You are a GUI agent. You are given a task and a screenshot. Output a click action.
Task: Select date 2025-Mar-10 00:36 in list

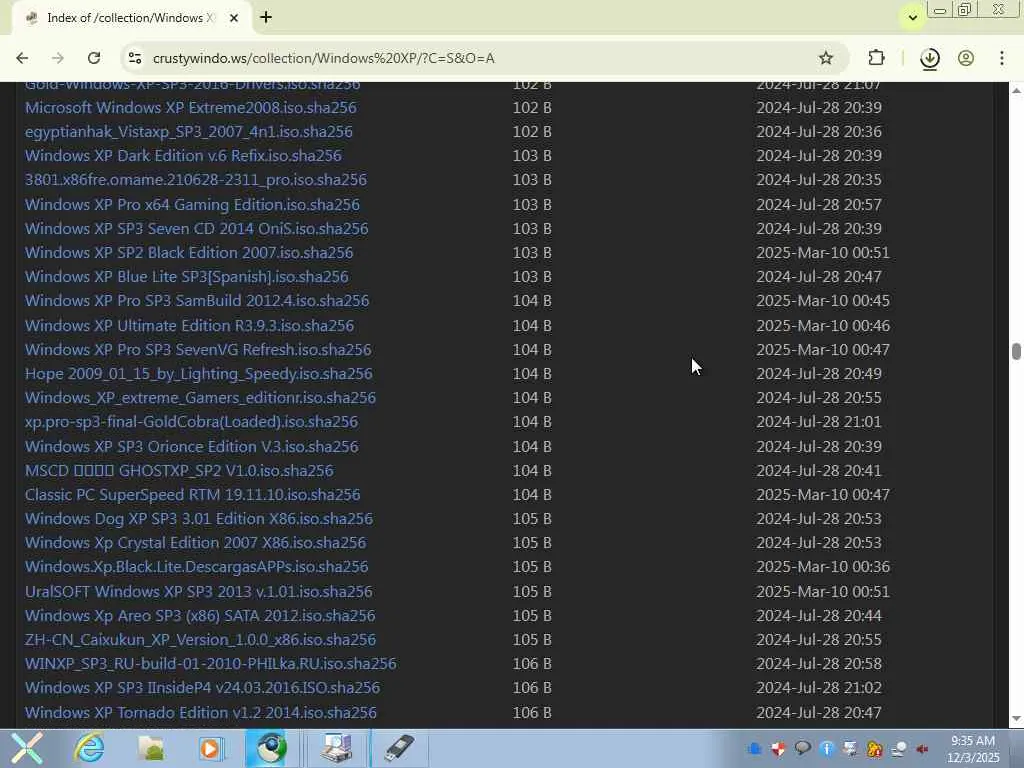(823, 567)
